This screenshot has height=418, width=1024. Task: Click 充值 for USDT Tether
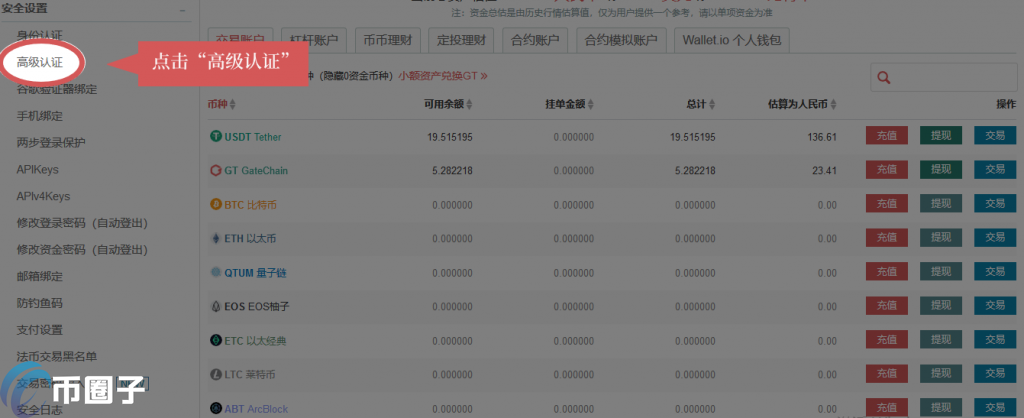[x=886, y=136]
